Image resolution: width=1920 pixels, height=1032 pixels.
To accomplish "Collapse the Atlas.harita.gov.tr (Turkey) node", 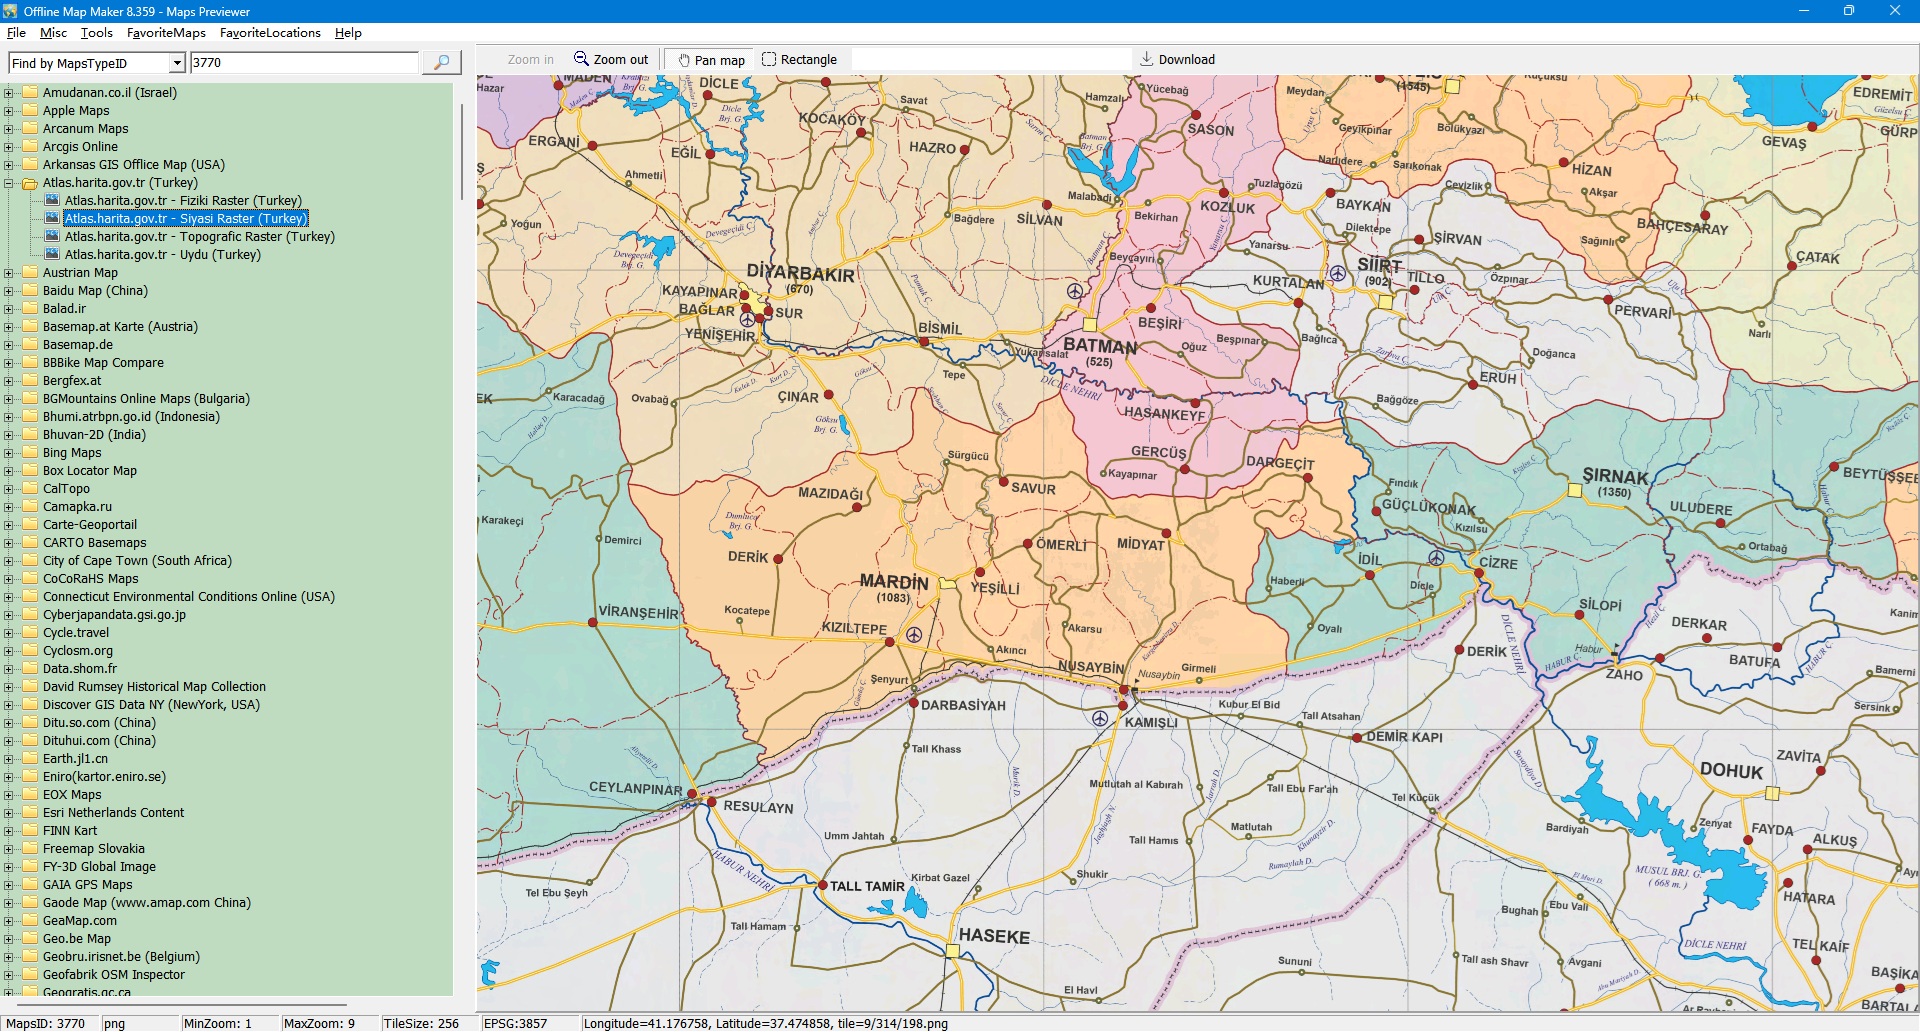I will click(9, 183).
